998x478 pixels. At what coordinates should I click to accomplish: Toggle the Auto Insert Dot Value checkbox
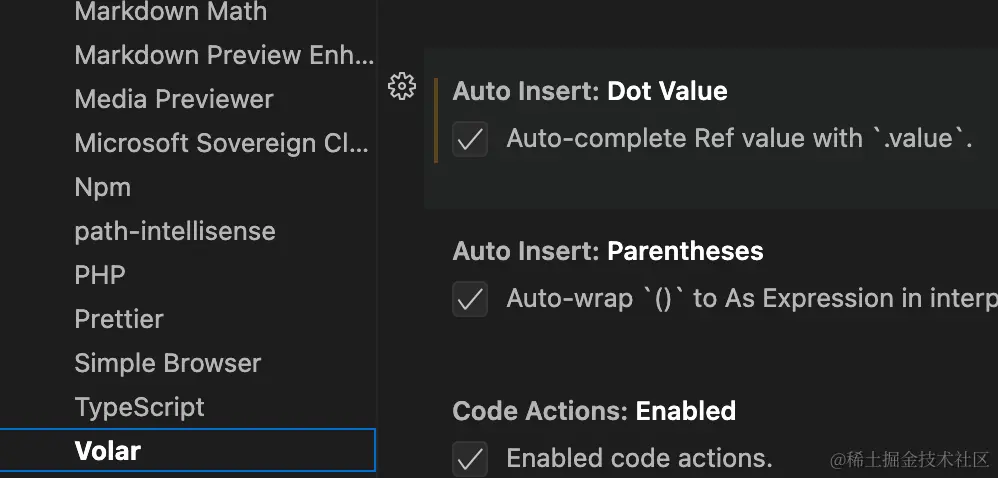click(470, 139)
